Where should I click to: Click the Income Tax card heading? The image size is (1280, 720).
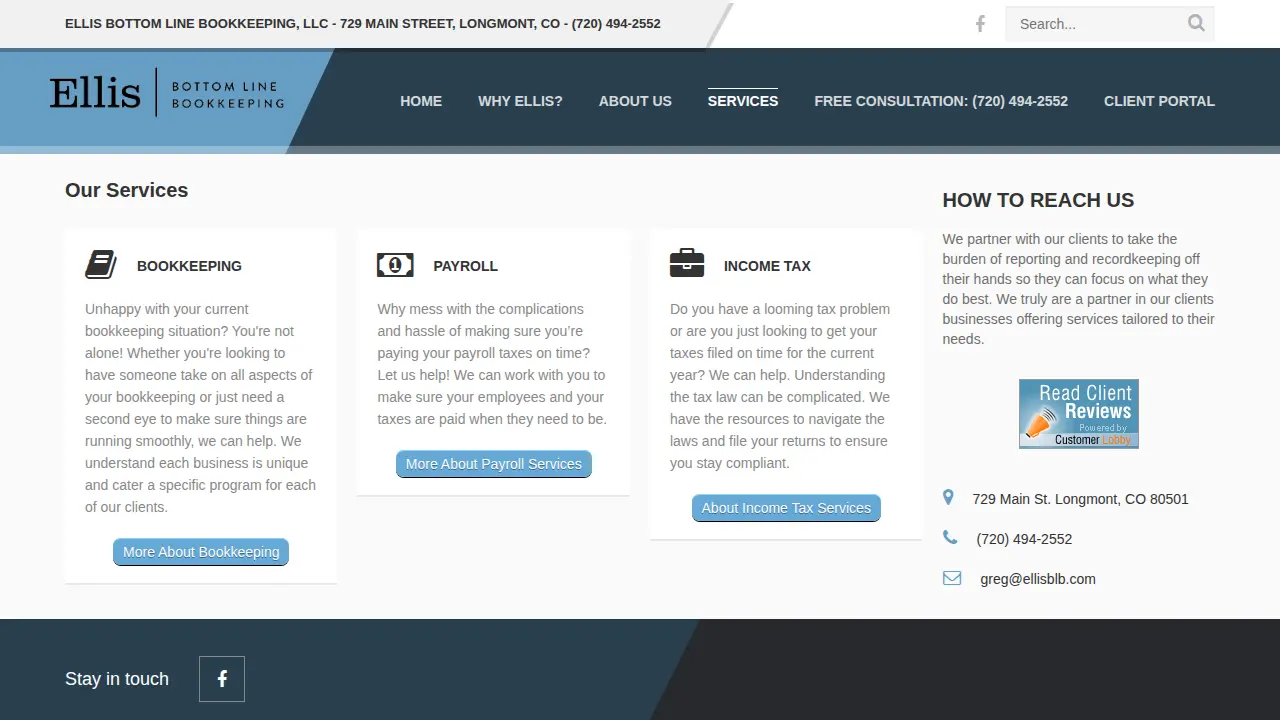point(767,266)
